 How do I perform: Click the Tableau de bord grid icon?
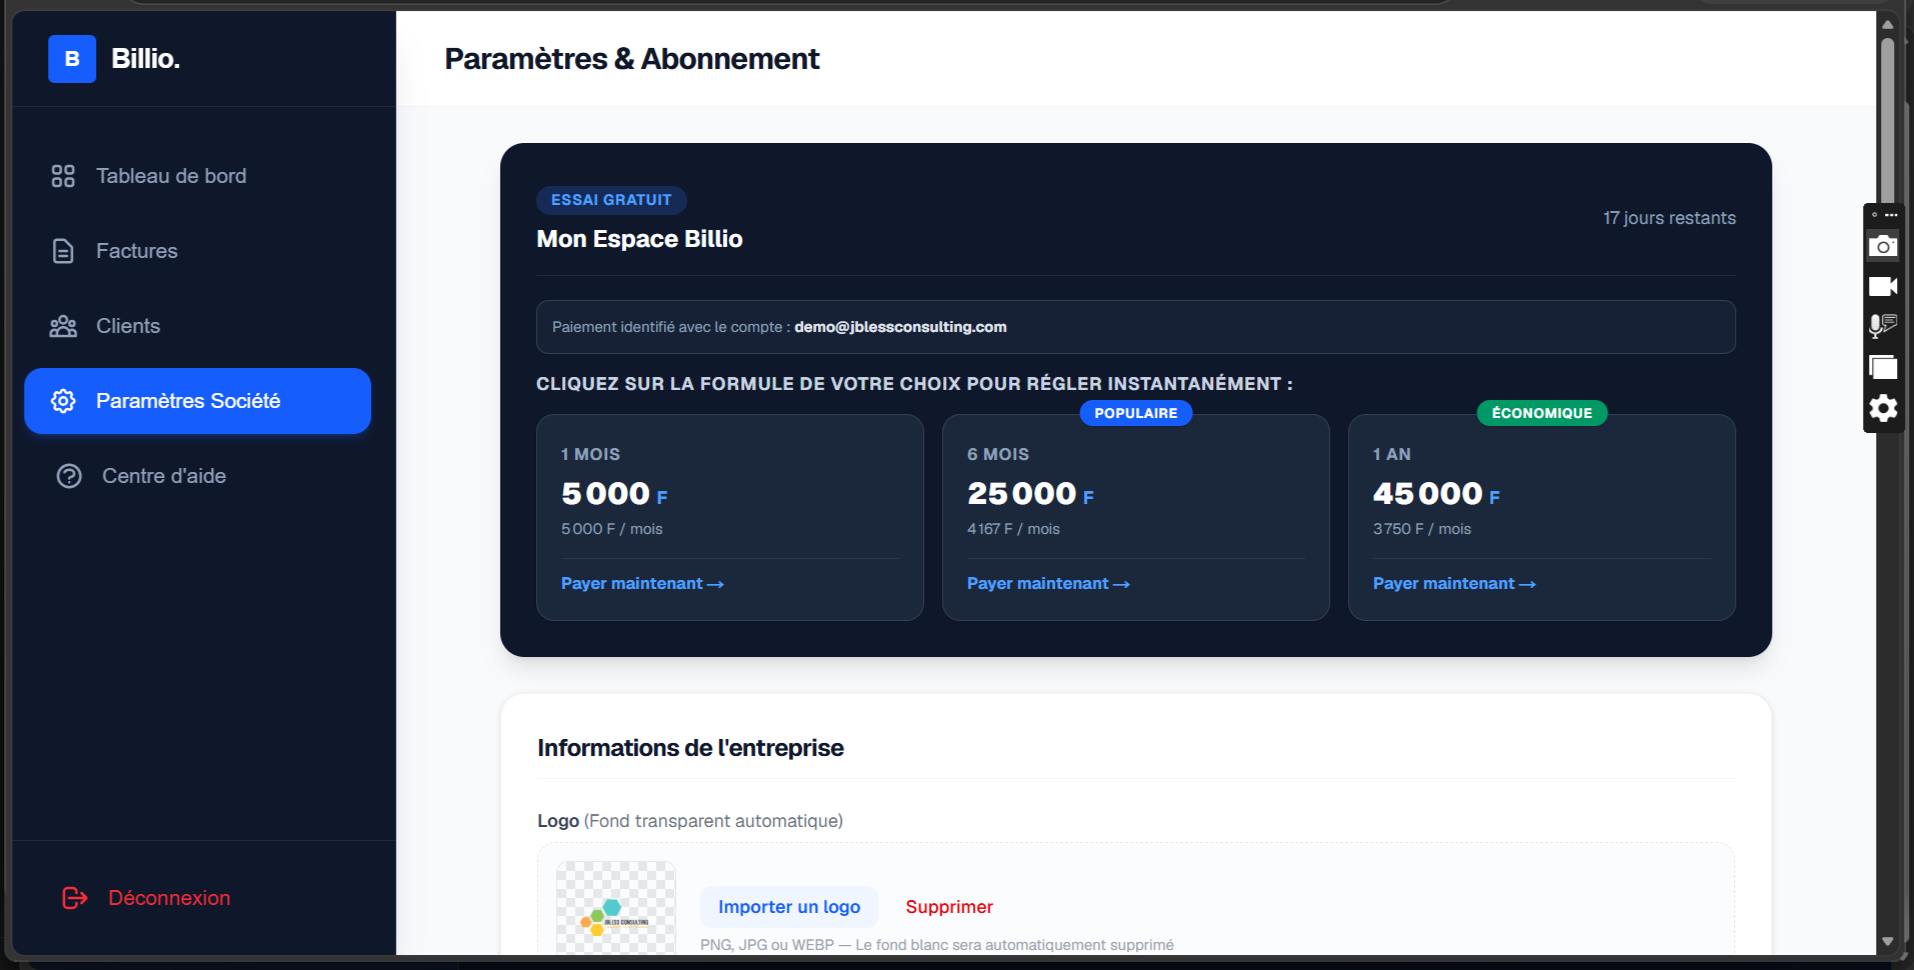tap(63, 176)
